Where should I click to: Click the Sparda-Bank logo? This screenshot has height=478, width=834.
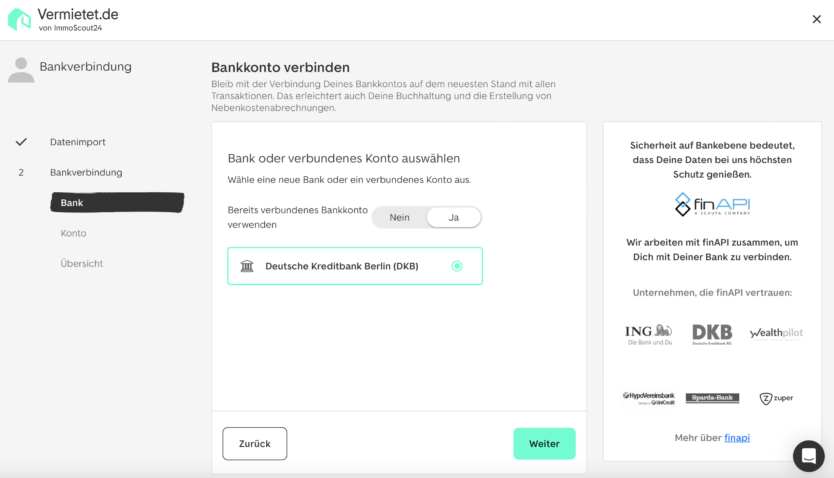pos(712,398)
